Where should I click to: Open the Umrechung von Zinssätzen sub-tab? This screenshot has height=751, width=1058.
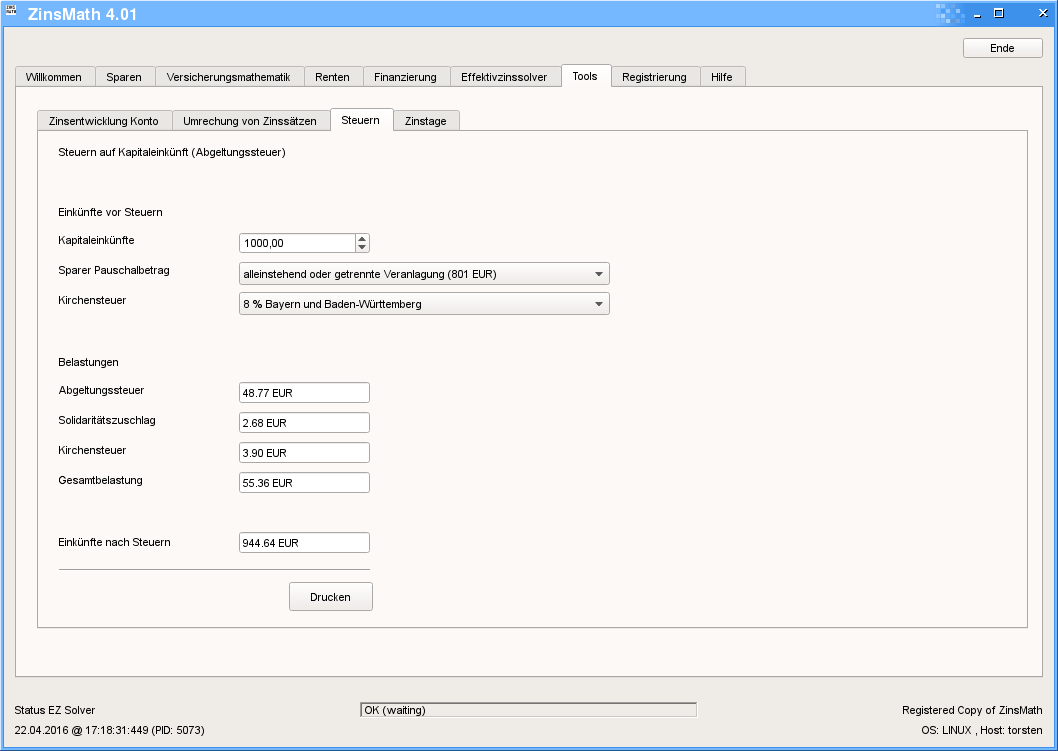[250, 121]
